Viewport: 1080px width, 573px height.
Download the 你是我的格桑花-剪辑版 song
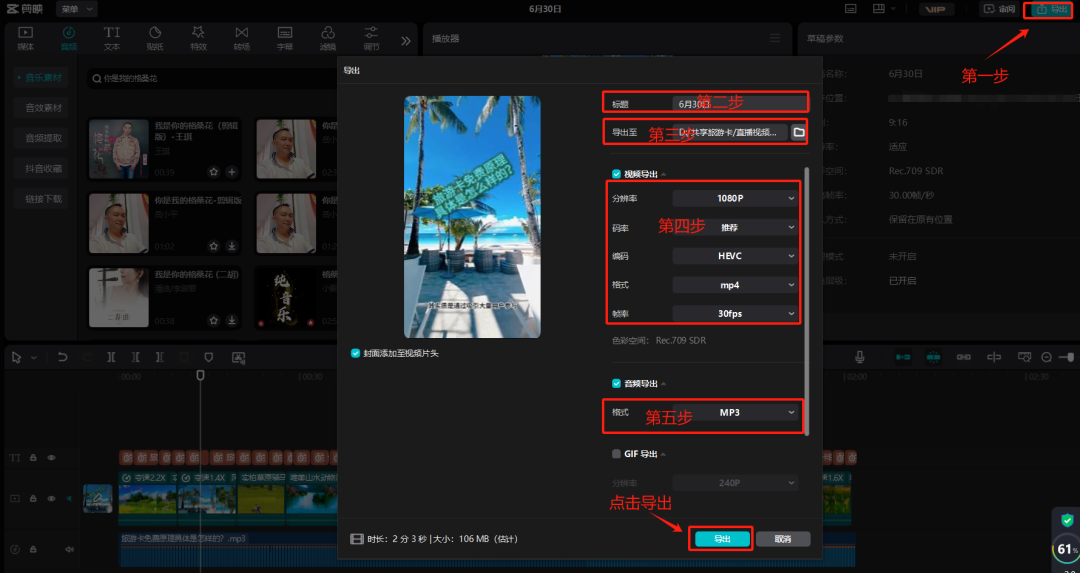232,246
